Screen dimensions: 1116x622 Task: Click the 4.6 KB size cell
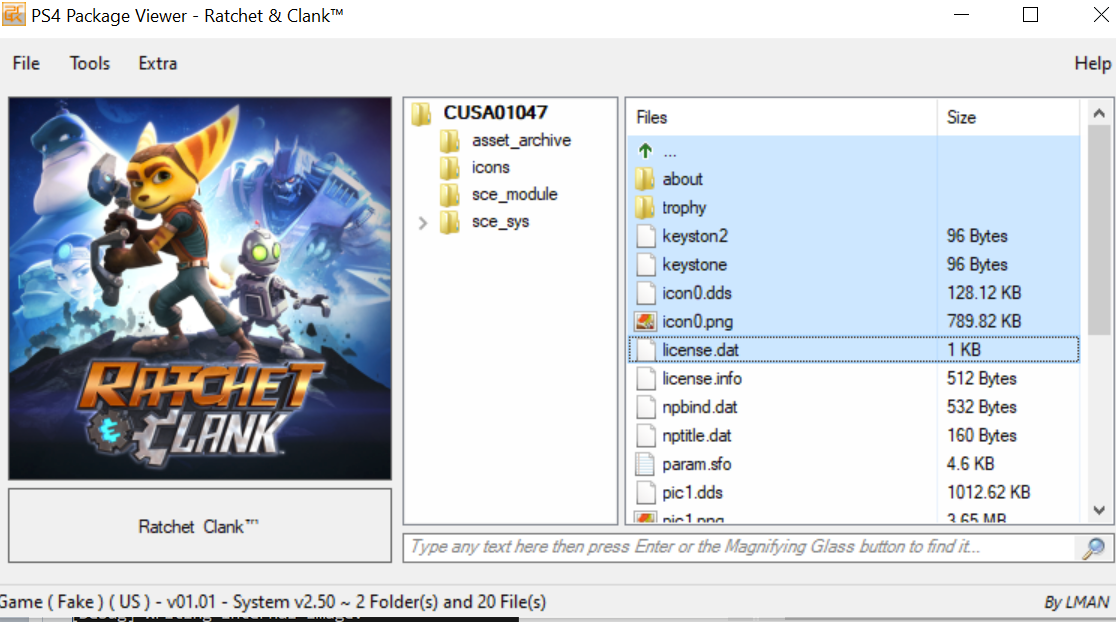(970, 463)
